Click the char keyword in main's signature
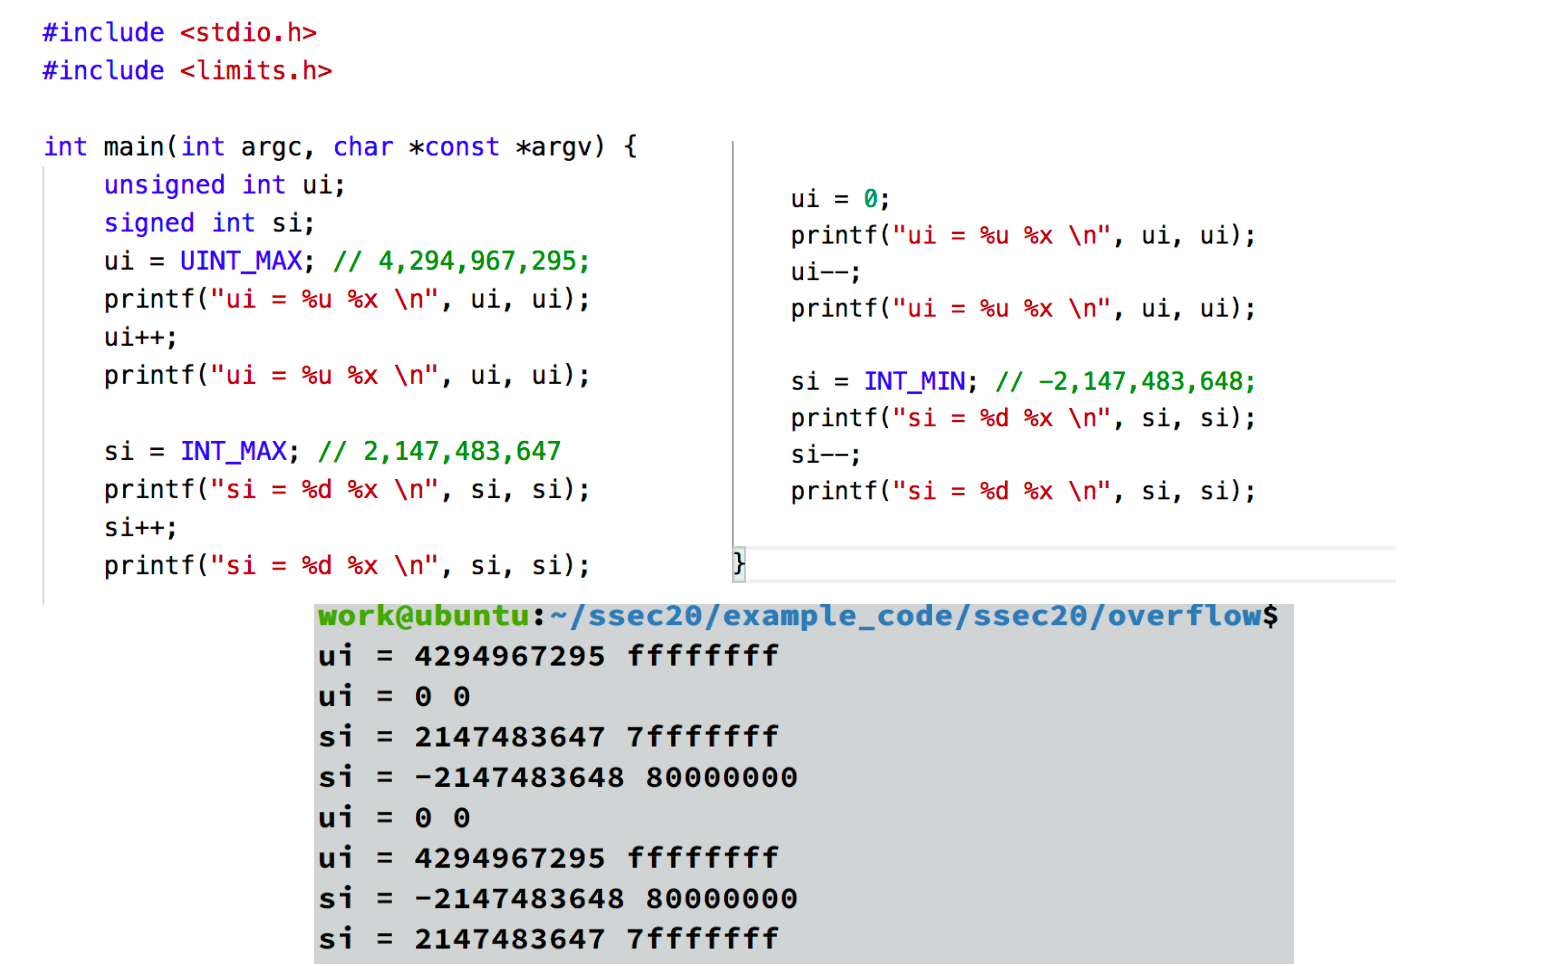Screen dimensions: 1560x966 click(363, 147)
